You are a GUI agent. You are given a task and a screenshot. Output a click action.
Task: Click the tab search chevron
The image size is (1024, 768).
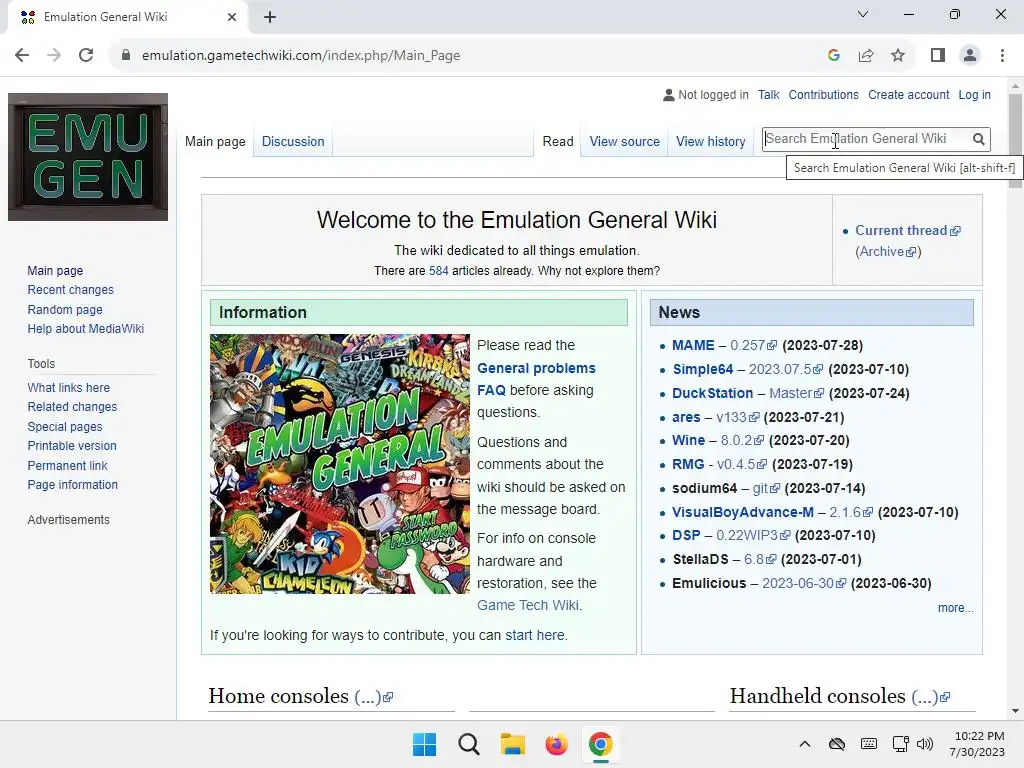[863, 14]
